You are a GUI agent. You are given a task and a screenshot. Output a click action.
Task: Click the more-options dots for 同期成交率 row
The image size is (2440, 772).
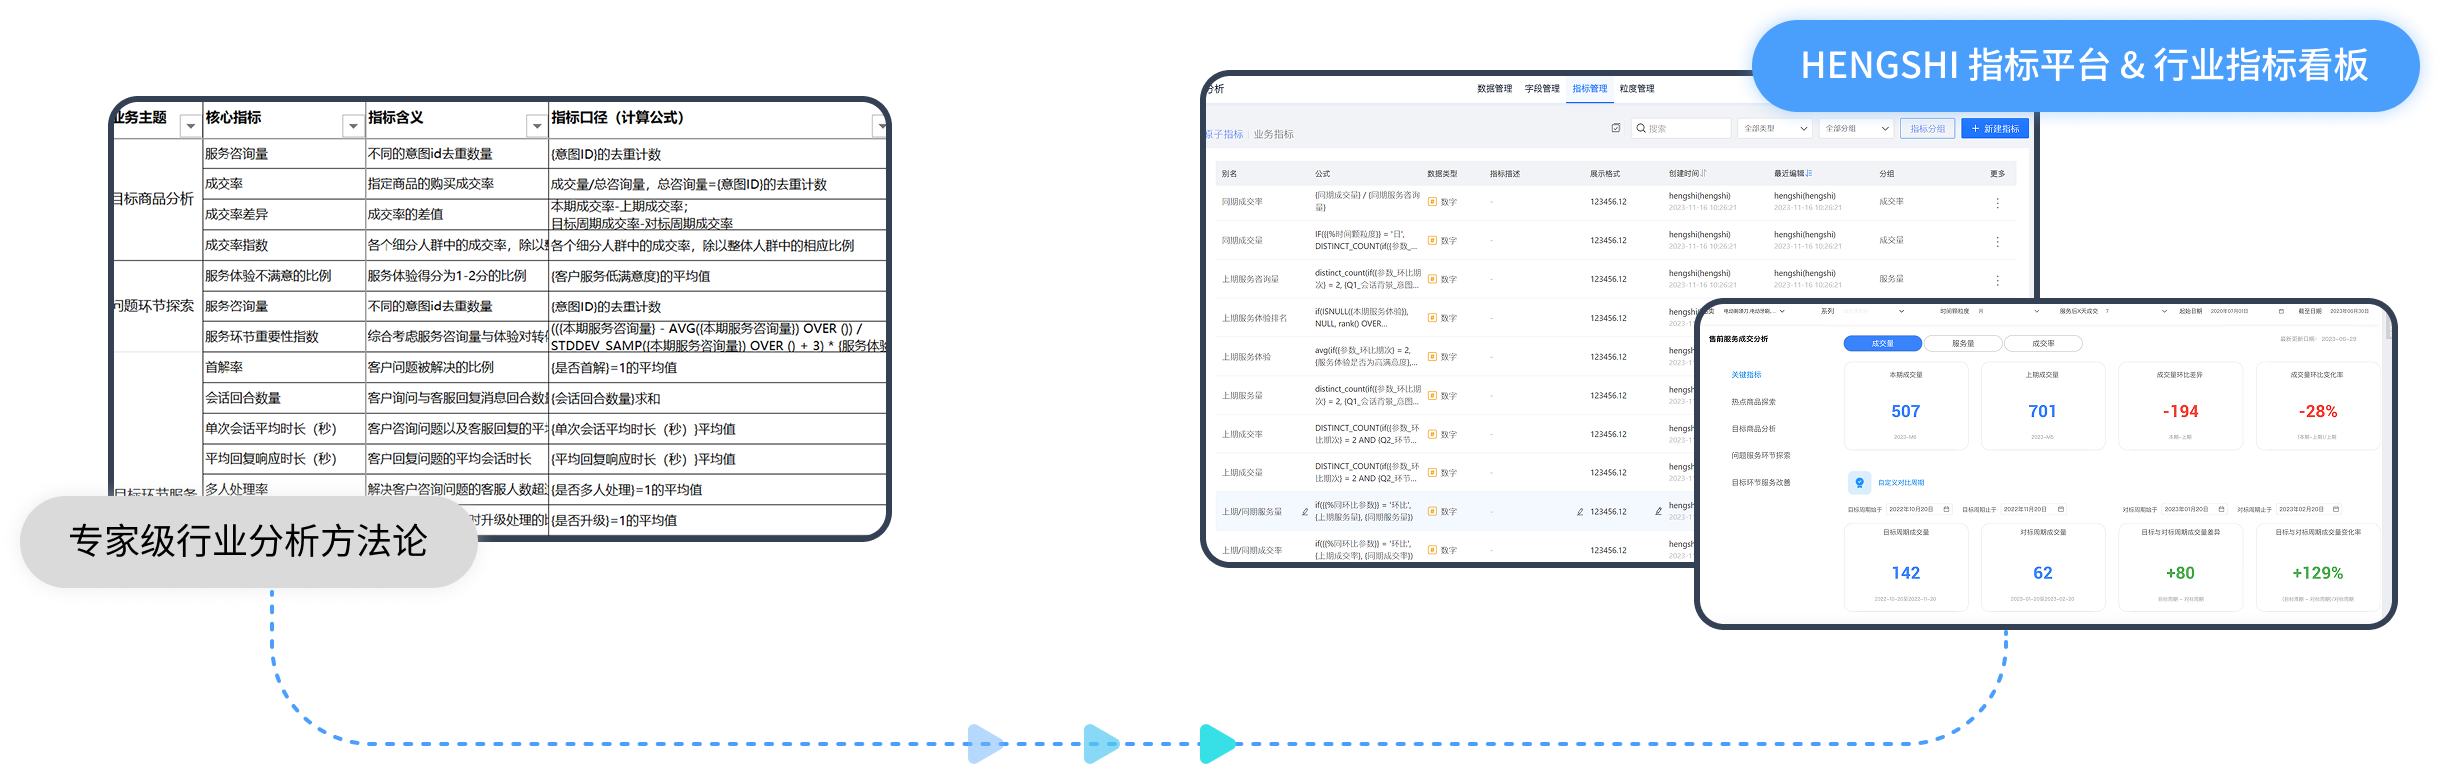coord(1997,203)
